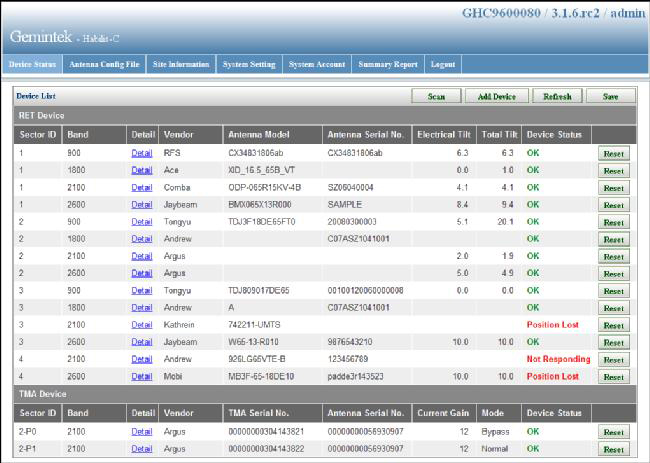Reset the Ace 1800 device
650x463 pixels.
pos(614,171)
